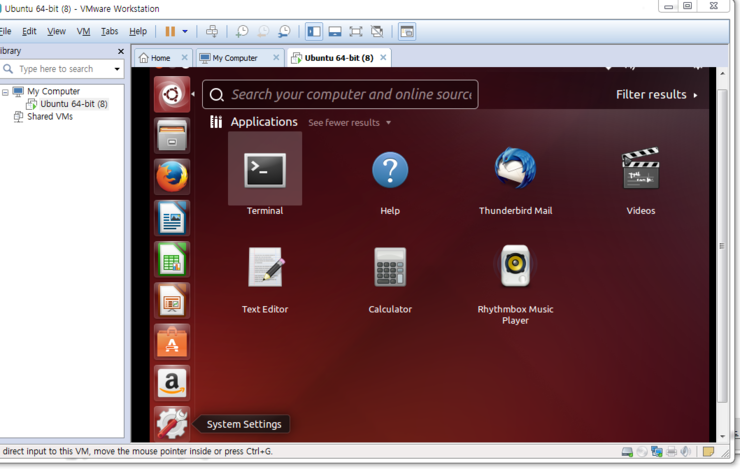Image resolution: width=740 pixels, height=469 pixels.
Task: Select Shared VMs in library tree
Action: pos(50,117)
